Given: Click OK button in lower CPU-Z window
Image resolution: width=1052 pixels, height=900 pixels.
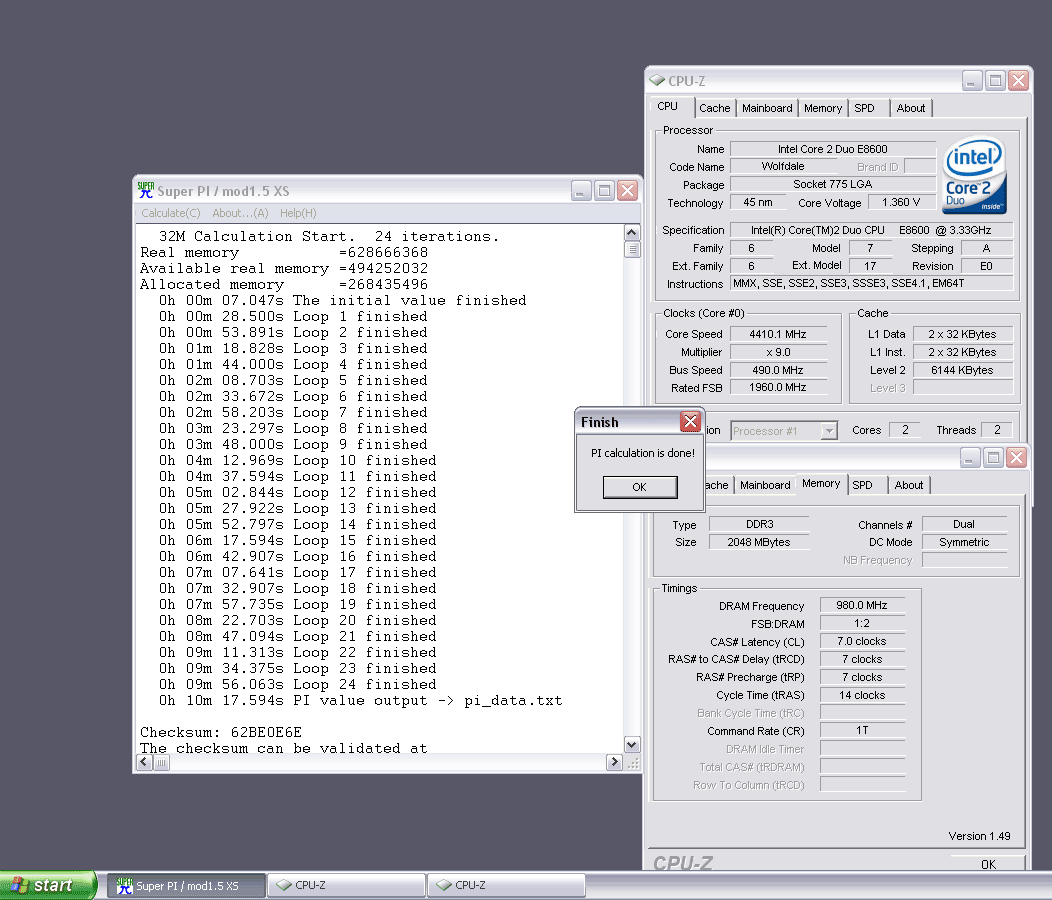Looking at the screenshot, I should pos(988,864).
